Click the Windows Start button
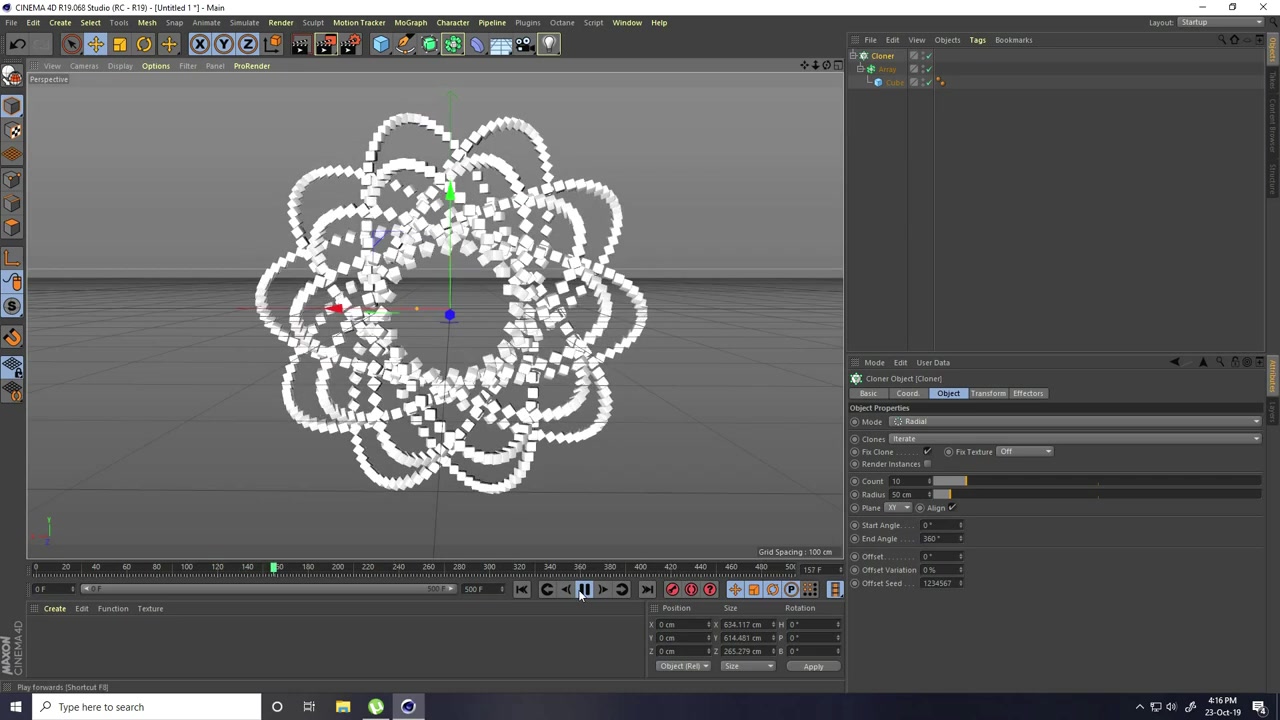This screenshot has width=1280, height=720. 15,707
